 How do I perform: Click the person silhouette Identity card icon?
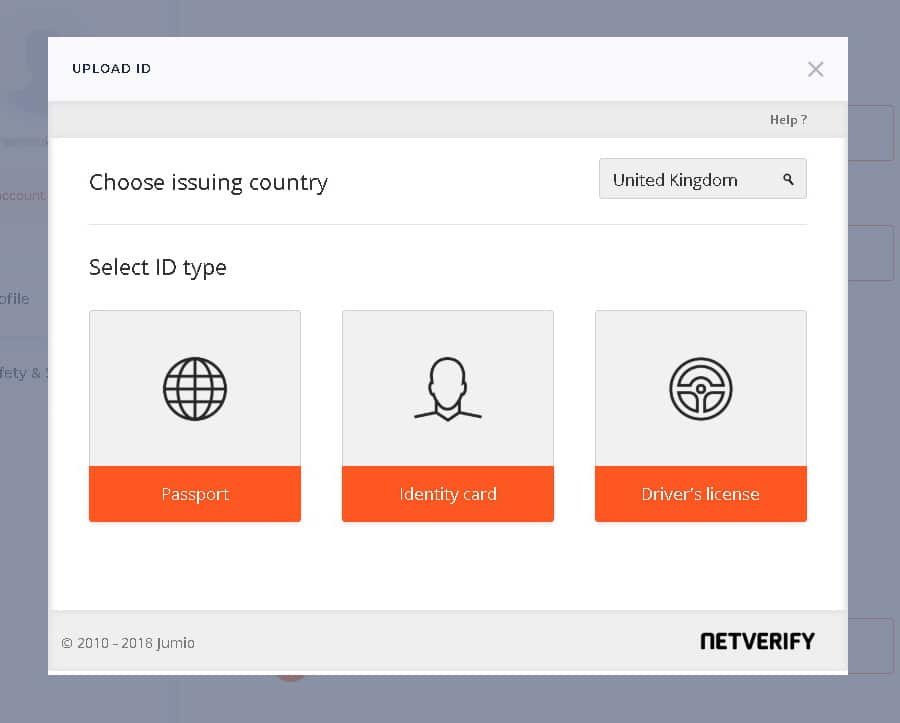coord(447,388)
